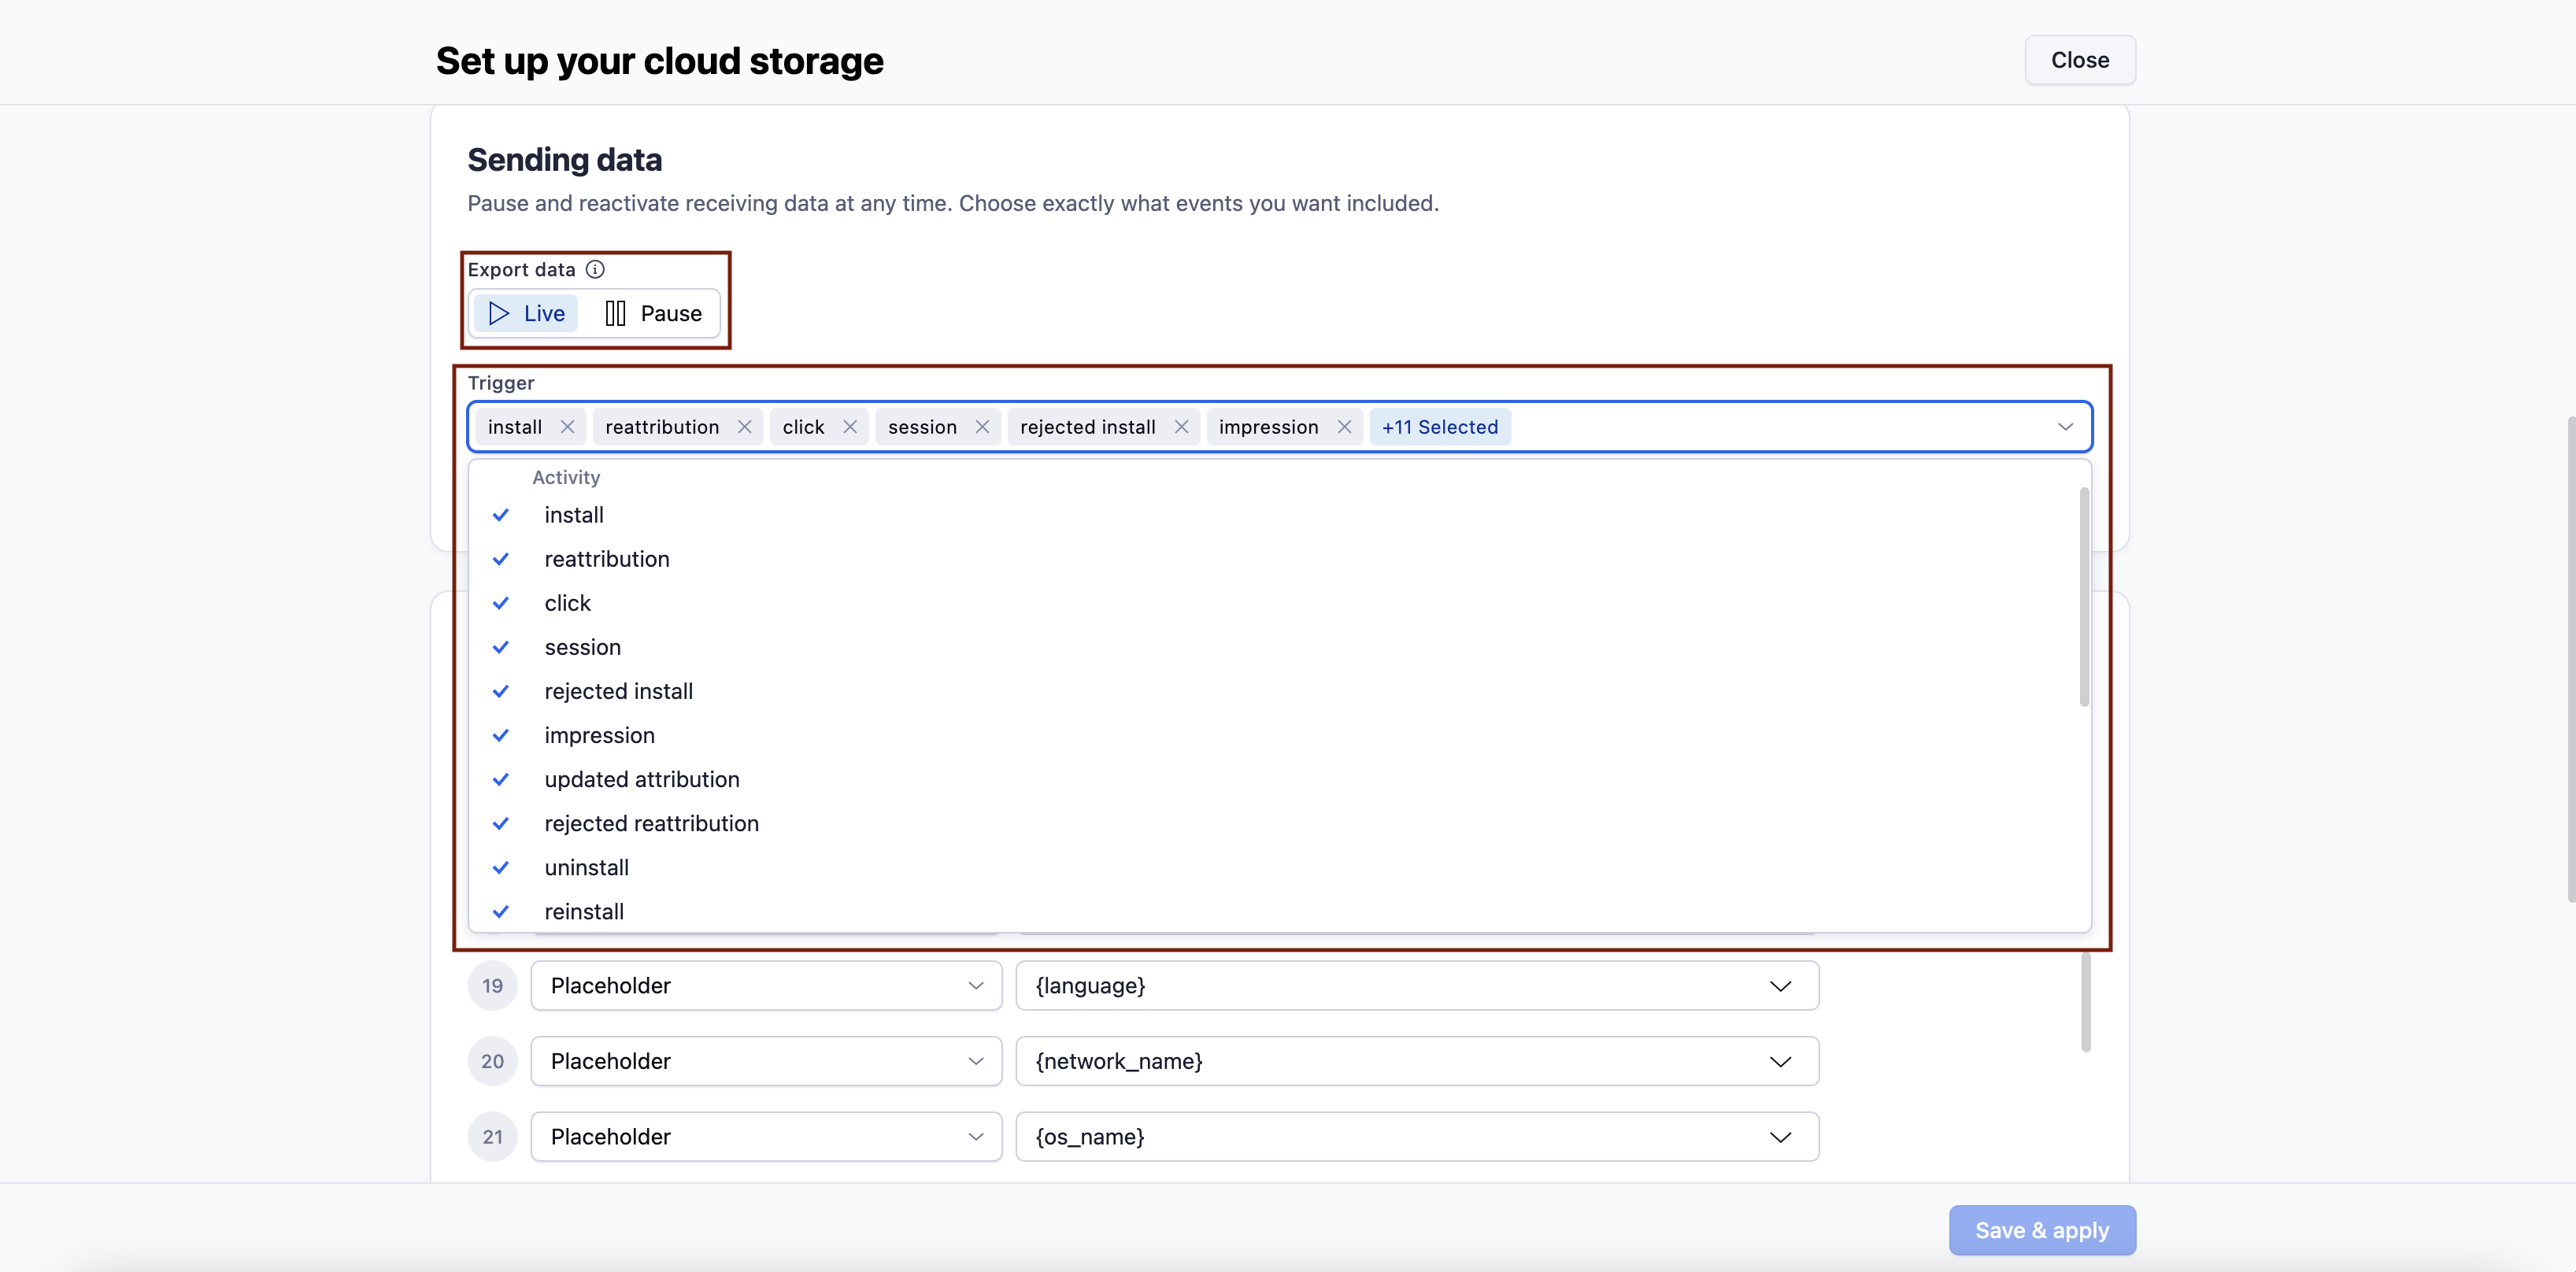The image size is (2576, 1272).
Task: Open row 20 Placeholder type dropdown
Action: coord(765,1061)
